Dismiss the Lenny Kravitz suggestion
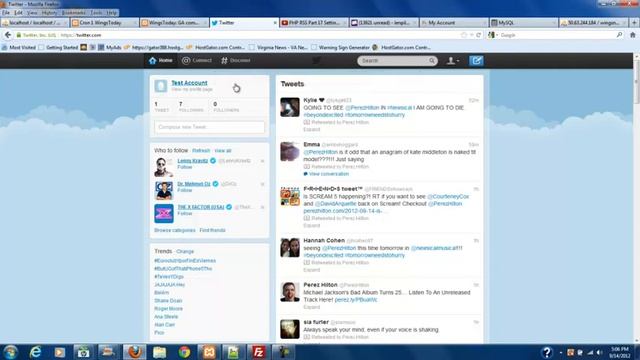Viewport: 640px width, 360px height. point(262,161)
